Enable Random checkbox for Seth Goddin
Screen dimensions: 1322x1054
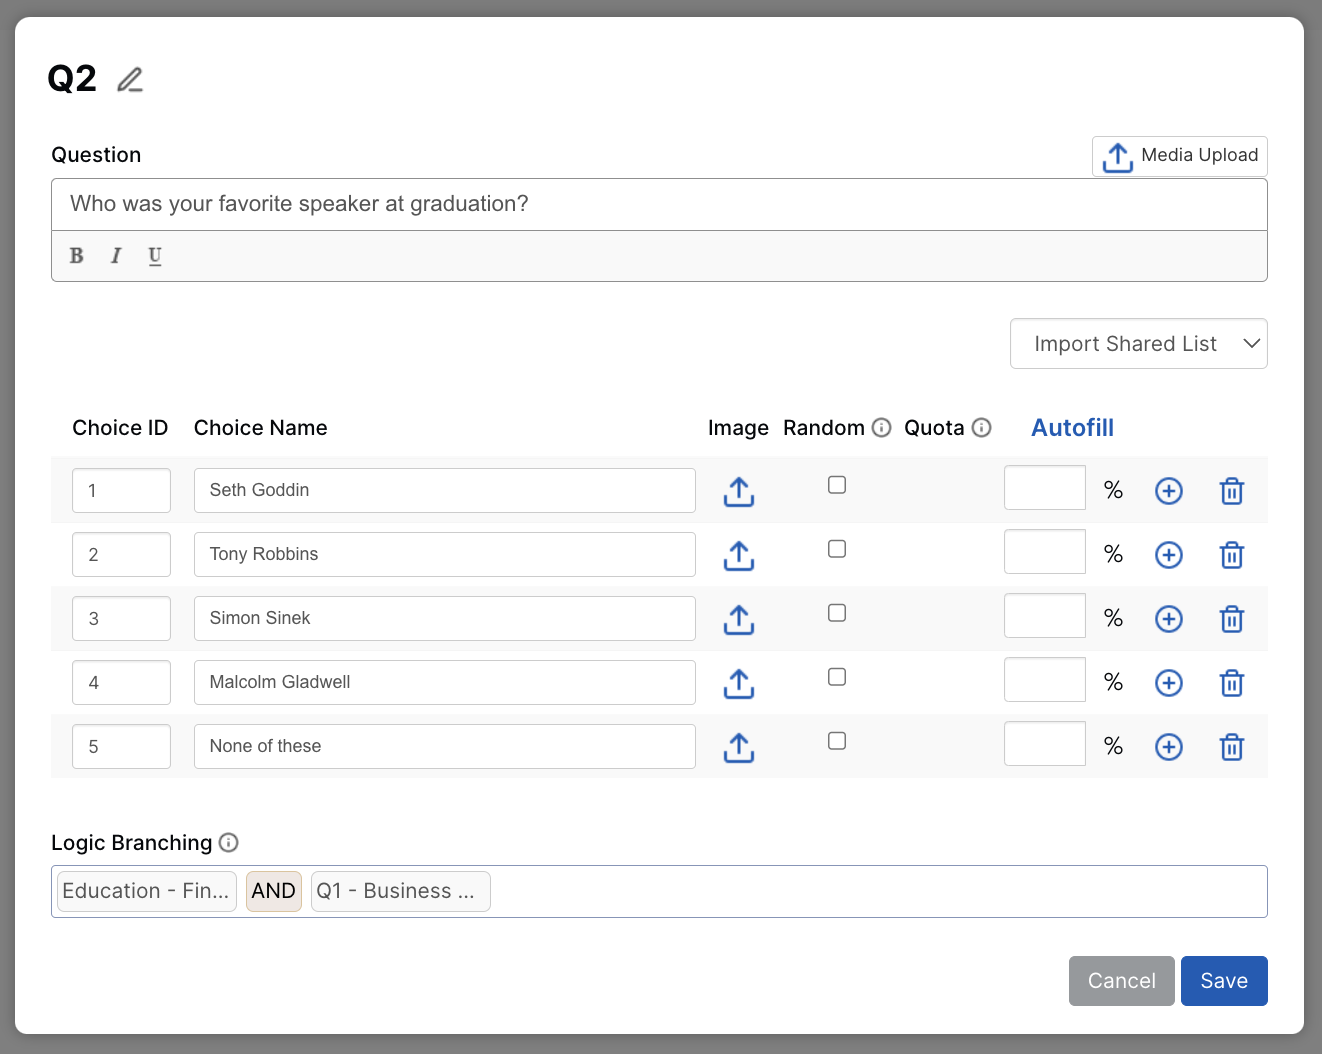(837, 485)
